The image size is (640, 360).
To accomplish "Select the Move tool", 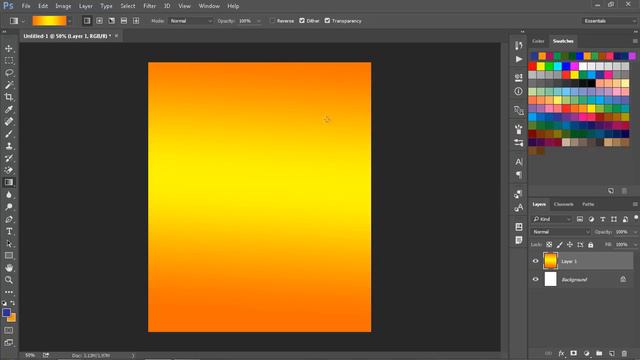I will (x=9, y=49).
